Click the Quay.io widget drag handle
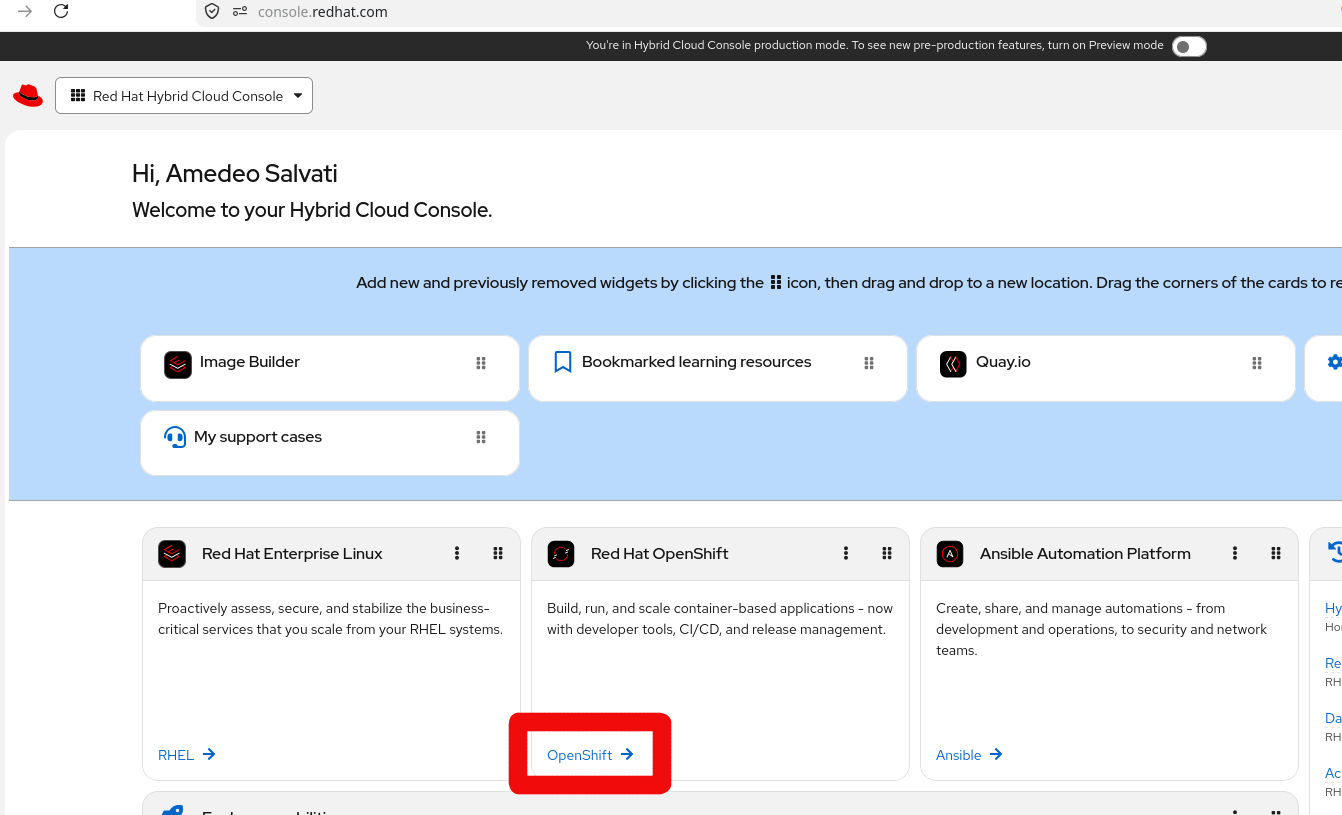1342x815 pixels. point(1257,363)
